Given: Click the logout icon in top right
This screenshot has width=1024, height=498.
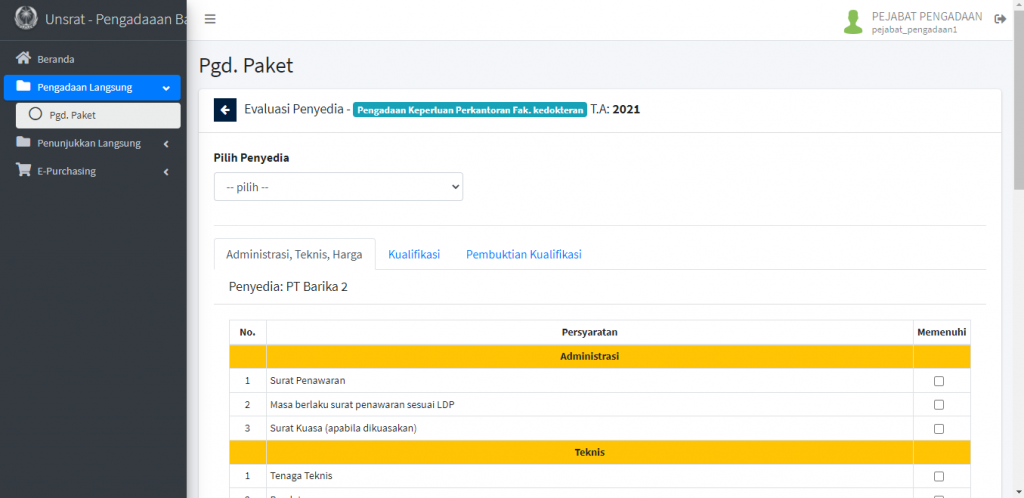Looking at the screenshot, I should [1000, 20].
